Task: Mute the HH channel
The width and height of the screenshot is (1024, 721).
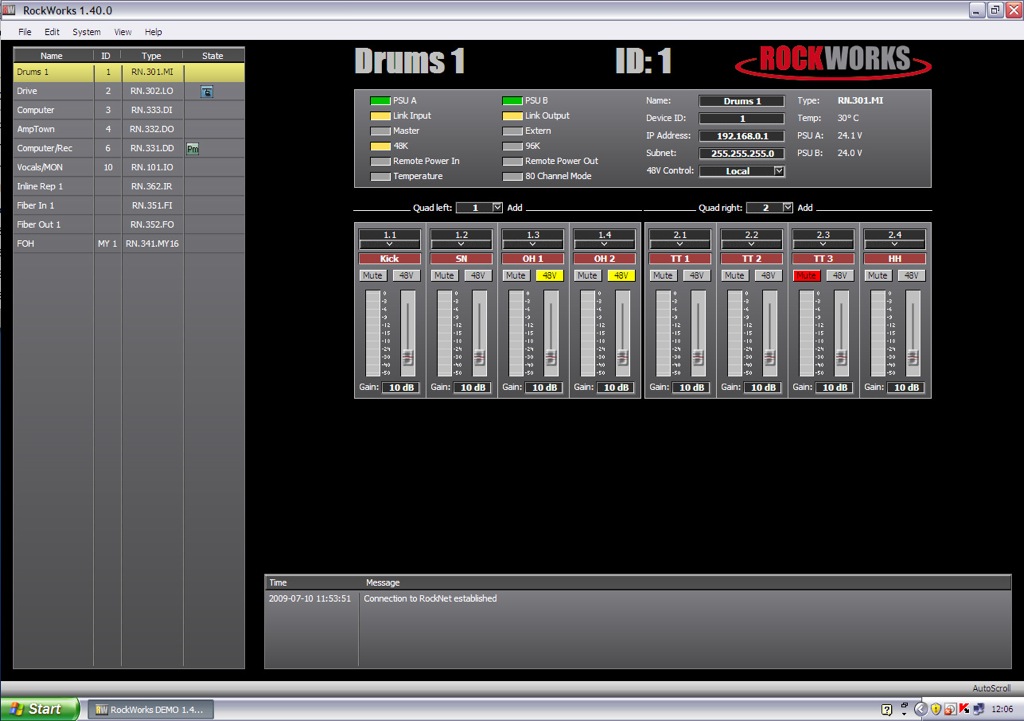Action: (x=878, y=276)
